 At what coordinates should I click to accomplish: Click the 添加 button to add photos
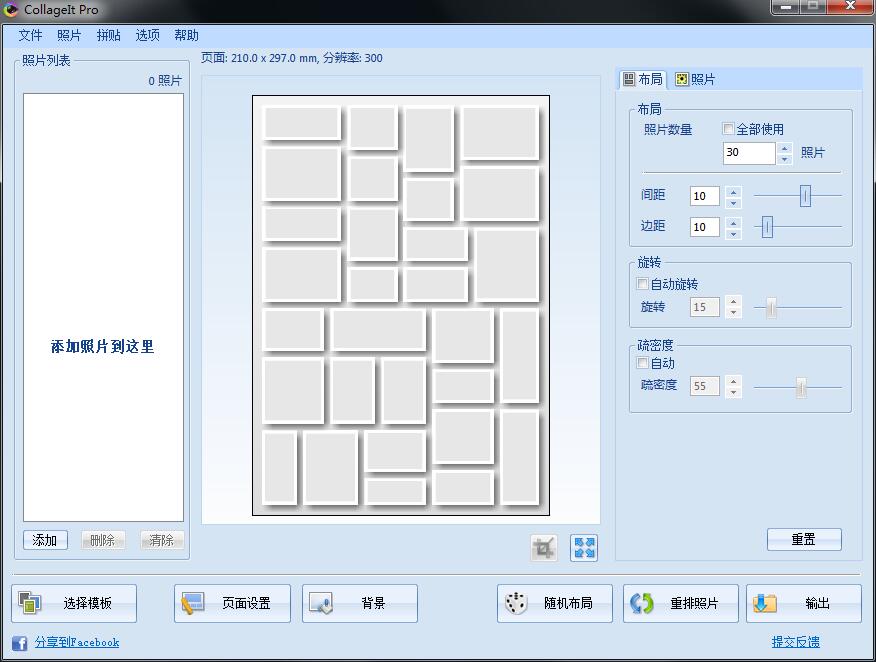44,539
